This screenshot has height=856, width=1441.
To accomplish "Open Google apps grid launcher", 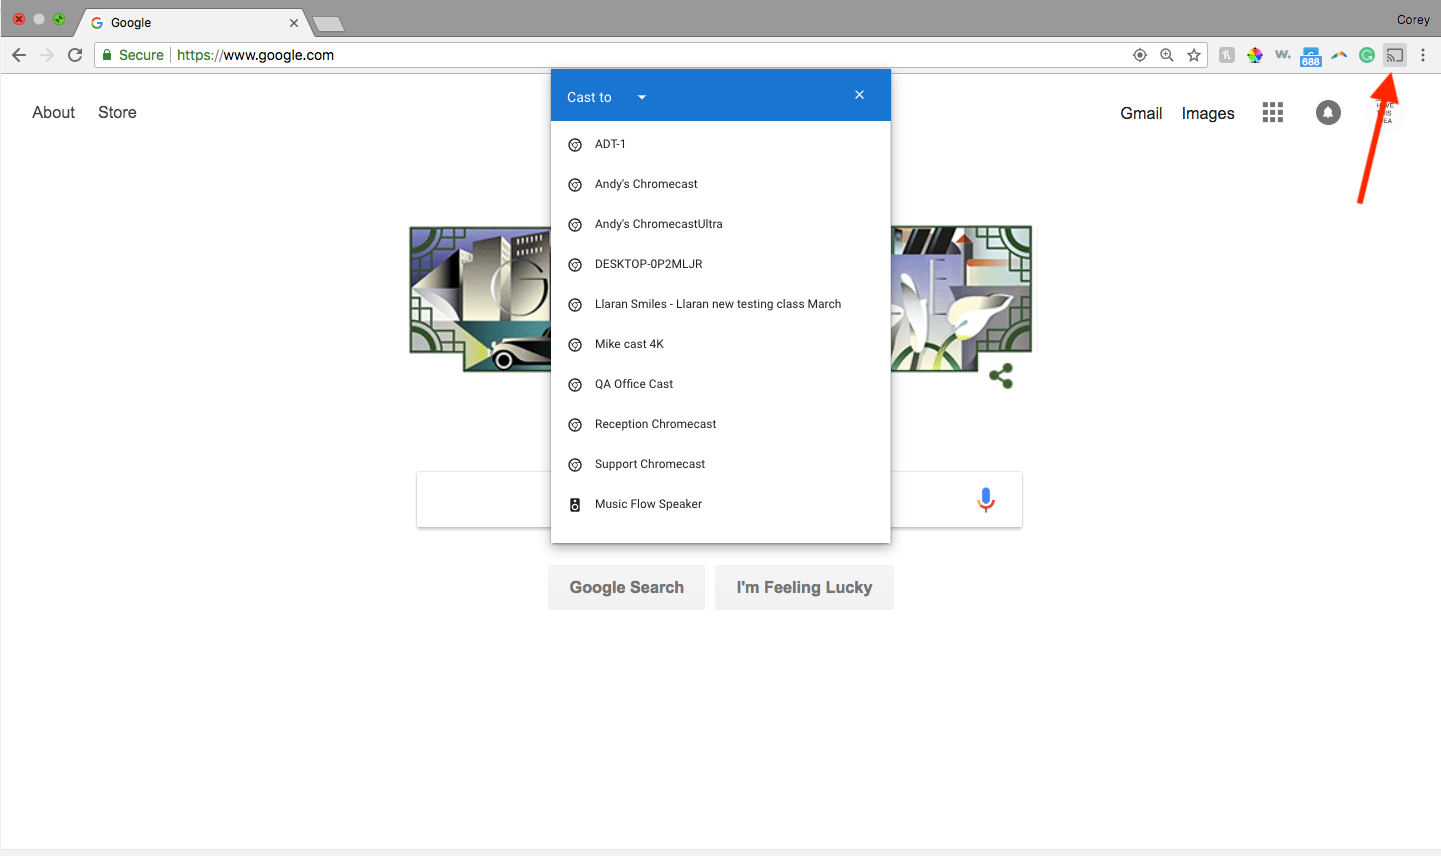I will (1272, 112).
